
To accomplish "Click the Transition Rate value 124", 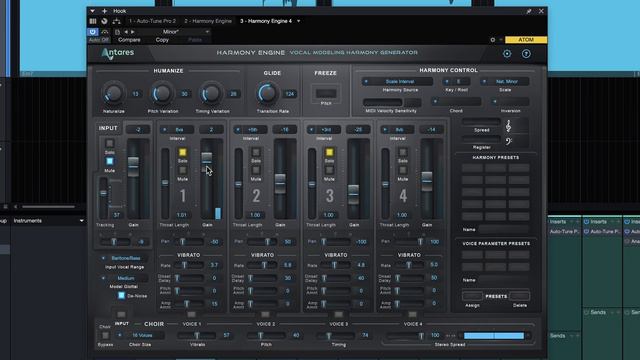I will [290, 94].
